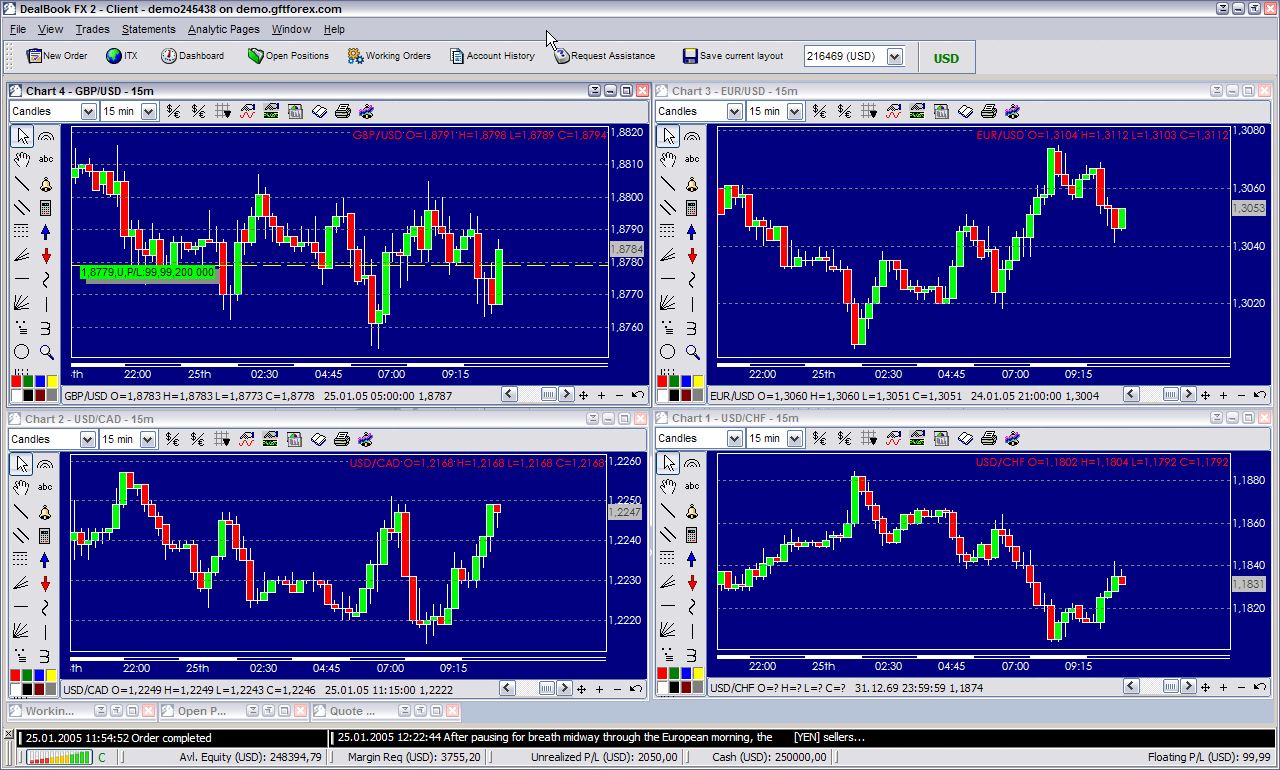Expand the Candles chart type dropdown in Chart 4
Image resolution: width=1280 pixels, height=770 pixels.
88,111
